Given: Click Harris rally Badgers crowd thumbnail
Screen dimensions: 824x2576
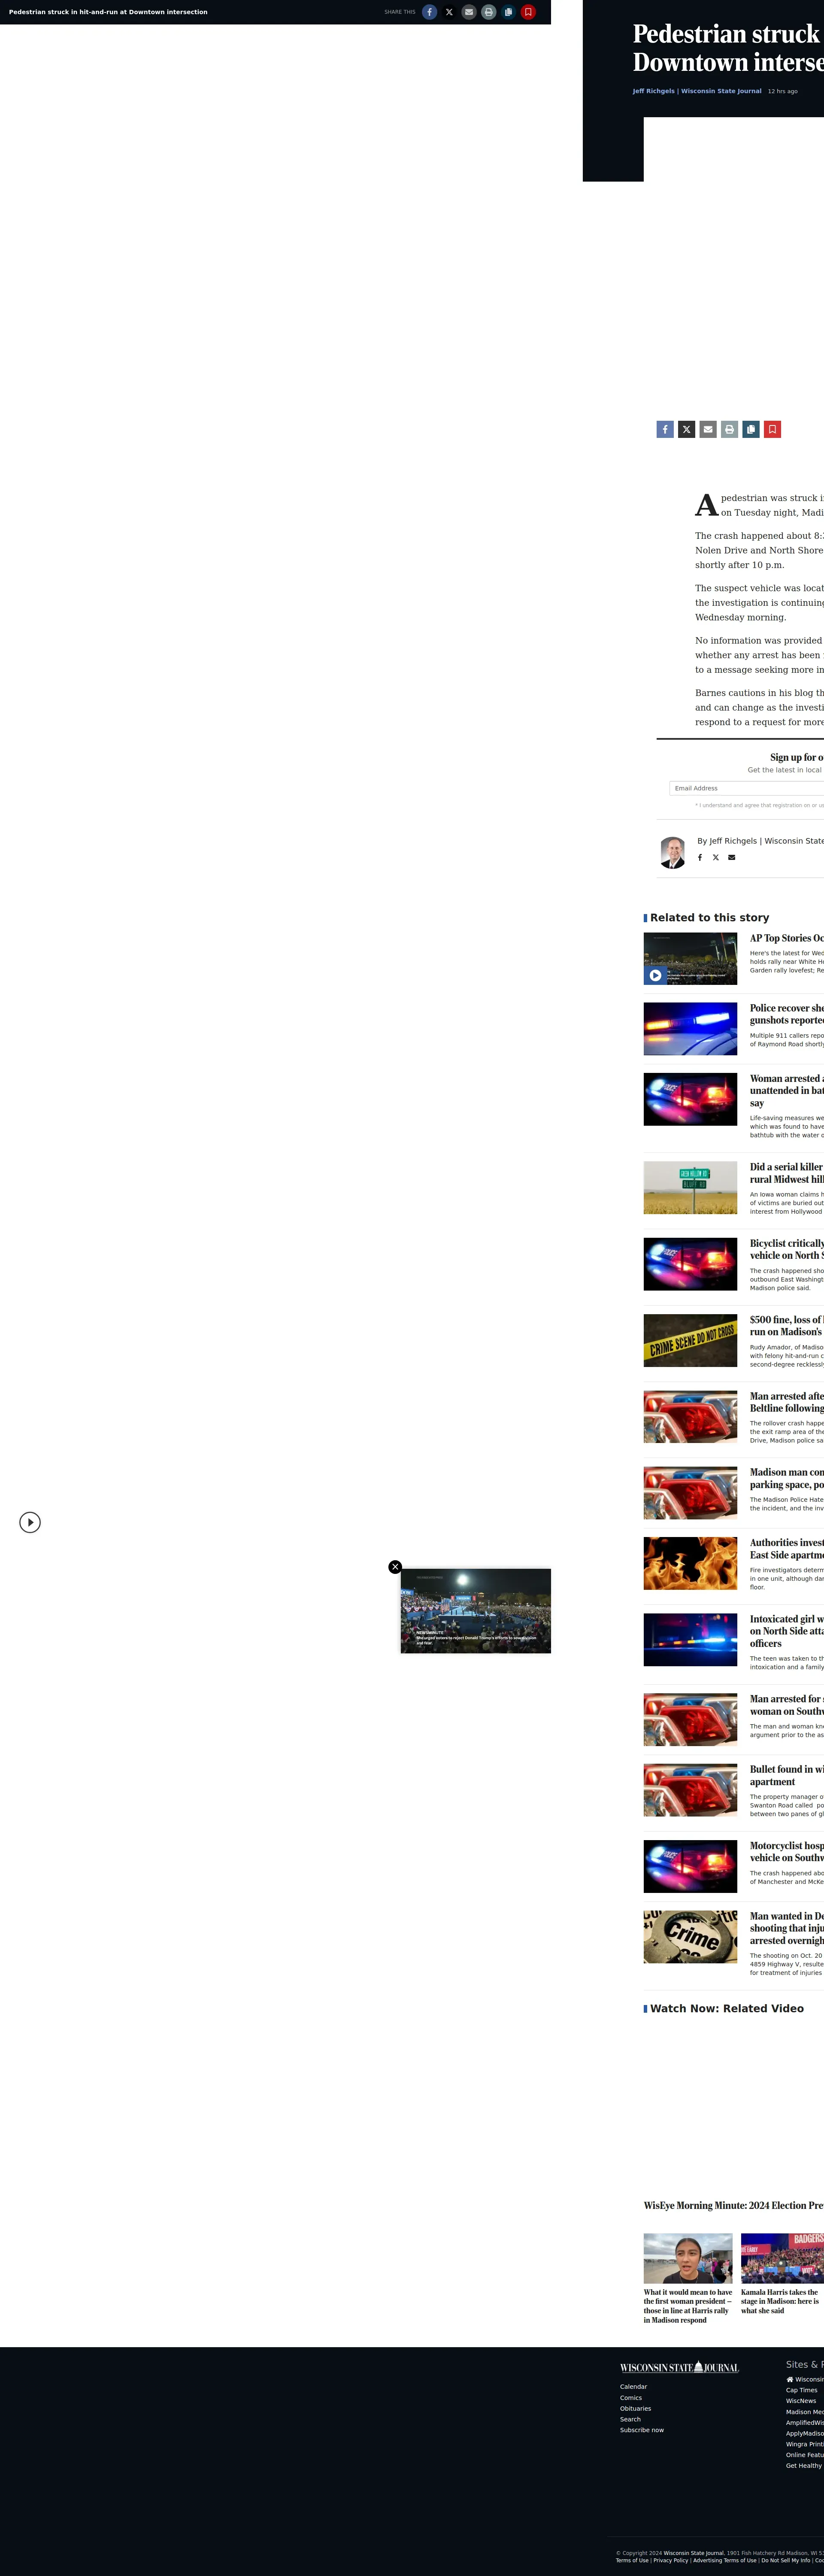Looking at the screenshot, I should [x=782, y=2258].
